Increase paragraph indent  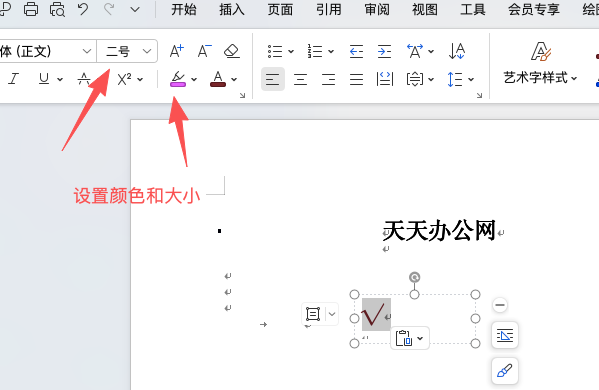pos(384,51)
